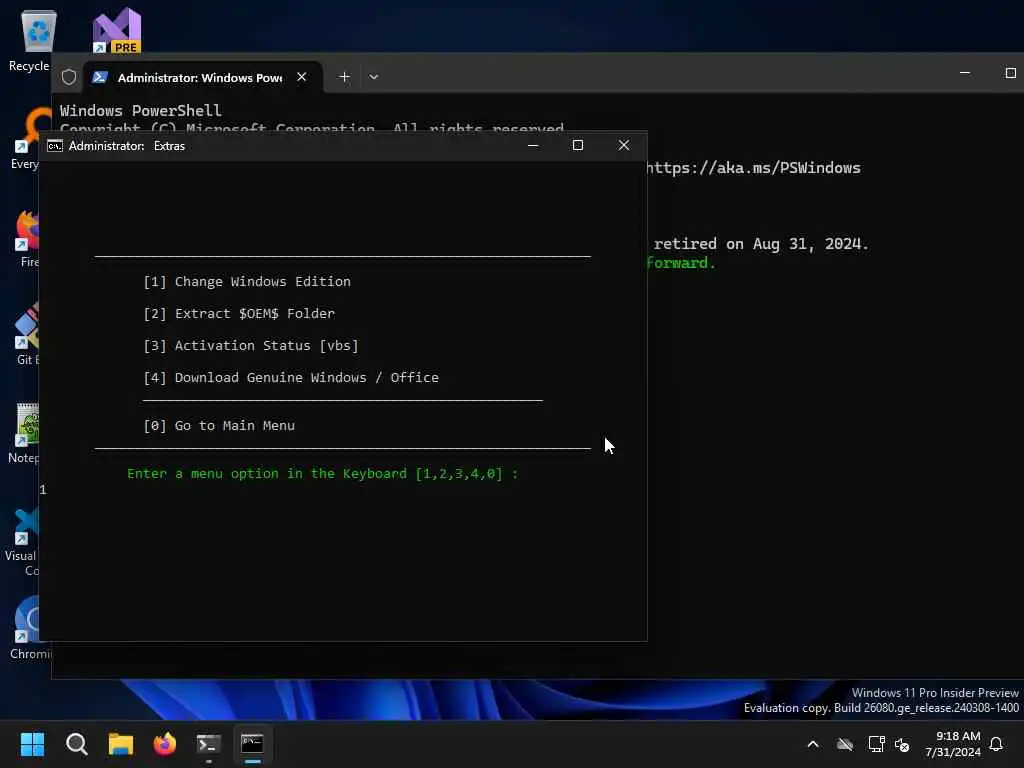
Task: Close the Administrator: Extras window
Action: point(624,145)
